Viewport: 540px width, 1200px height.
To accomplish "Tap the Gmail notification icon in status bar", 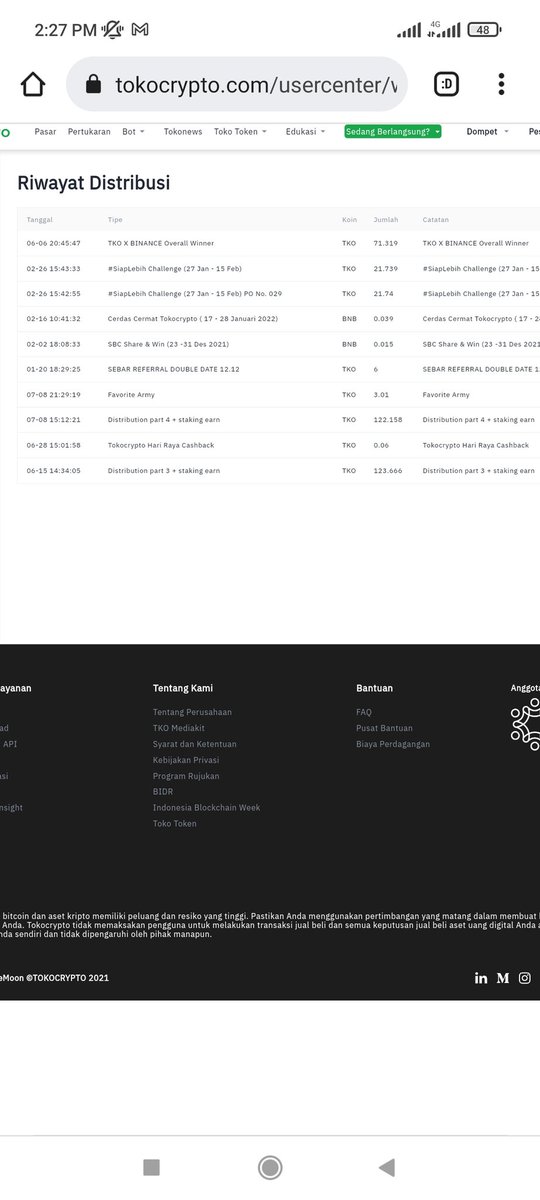I will pos(140,30).
